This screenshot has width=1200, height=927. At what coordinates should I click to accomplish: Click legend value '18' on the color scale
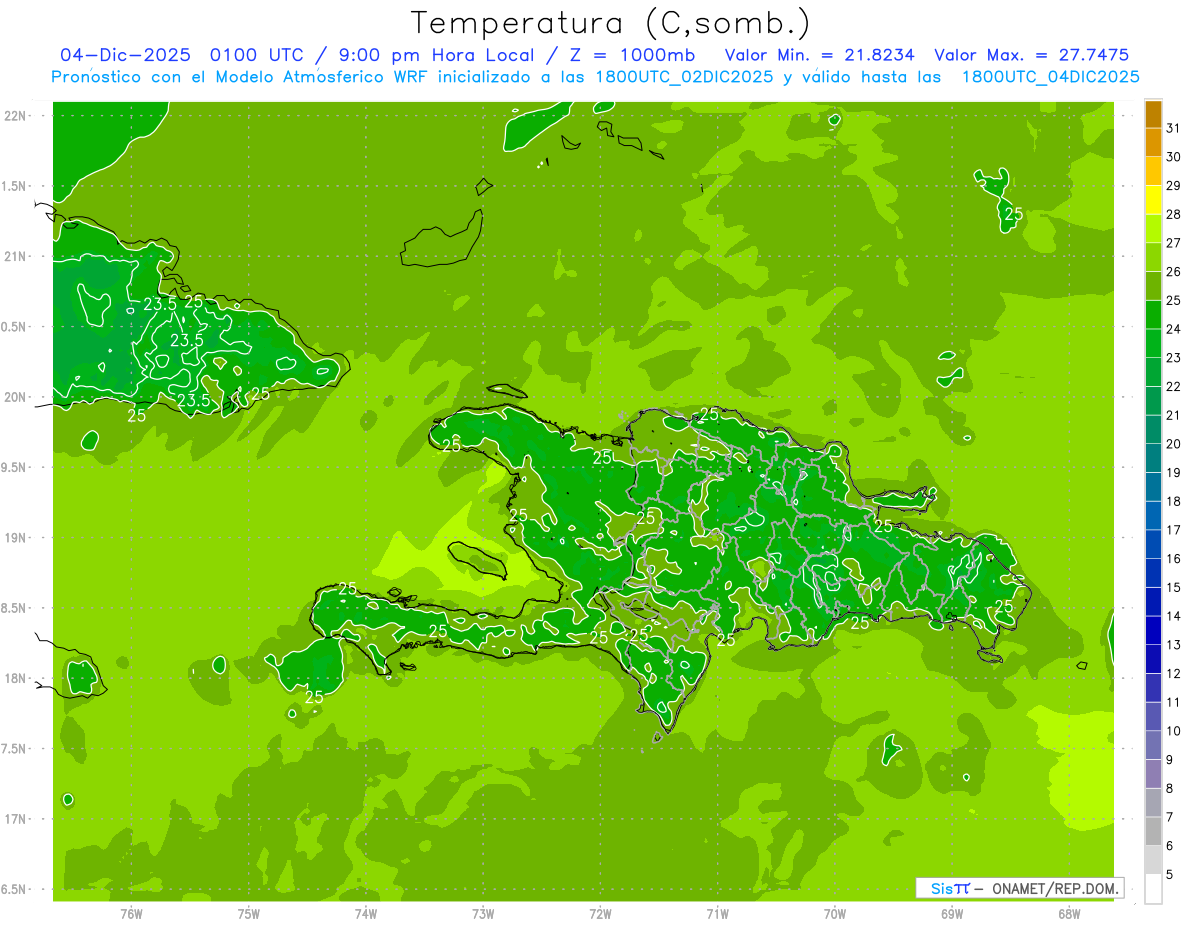[1174, 502]
